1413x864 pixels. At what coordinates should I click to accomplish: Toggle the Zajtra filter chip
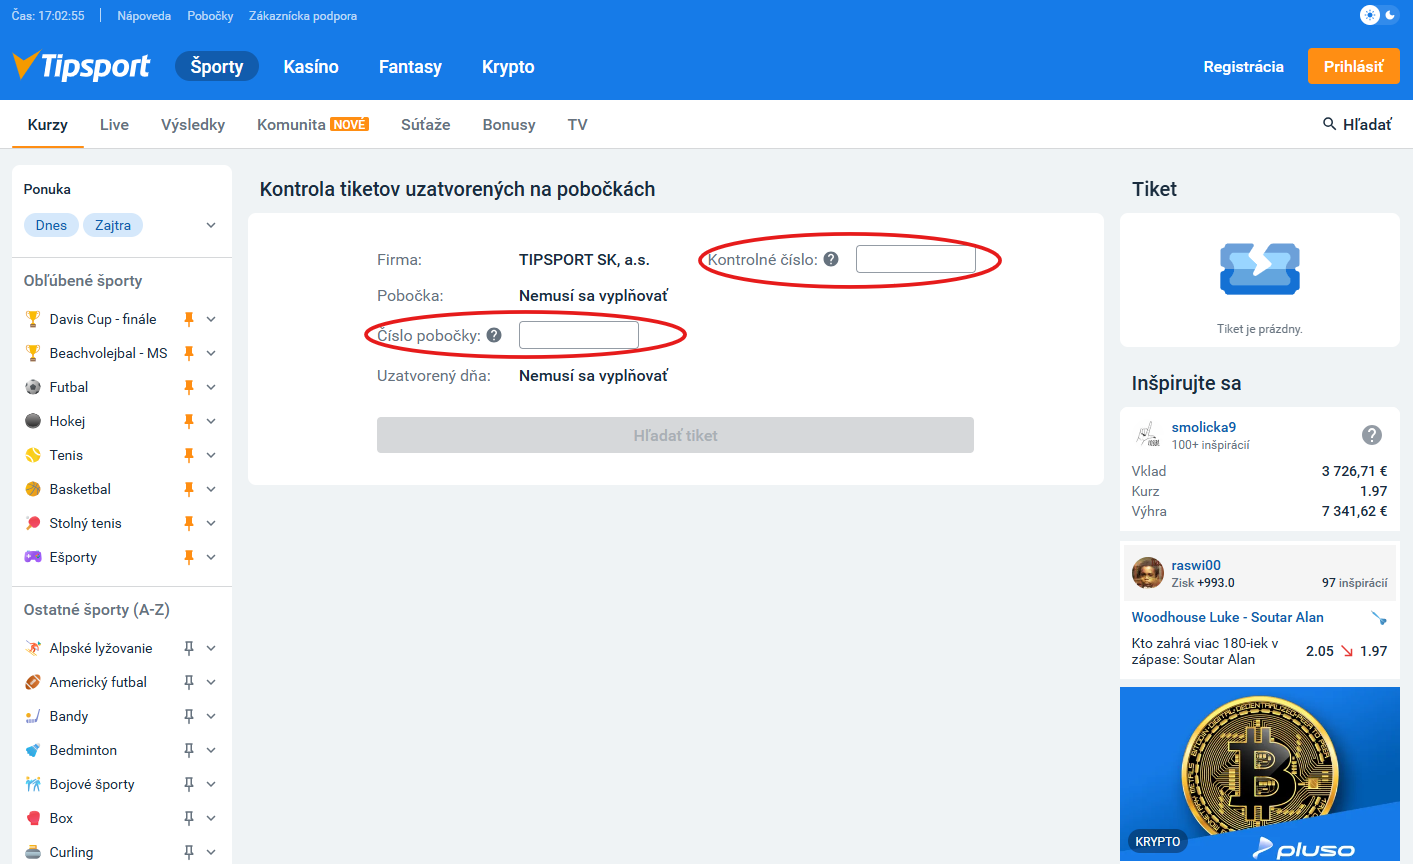[x=113, y=225]
